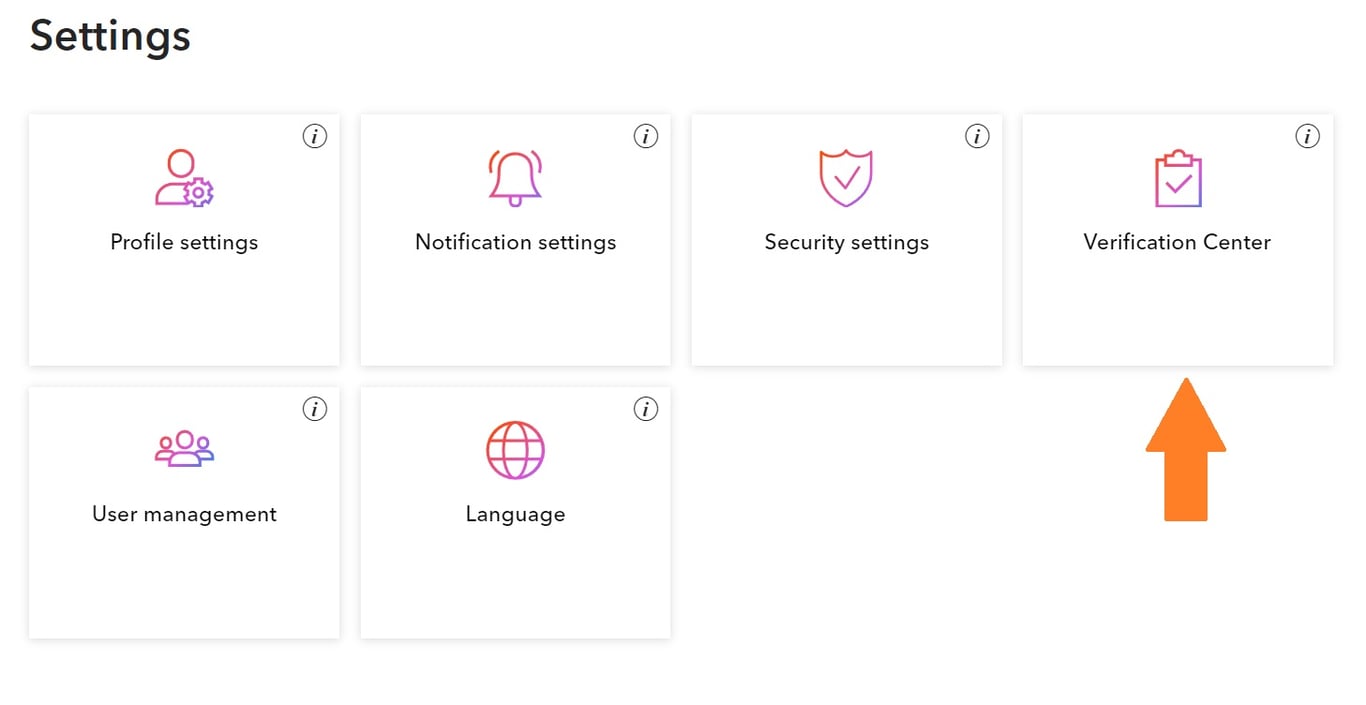Screen dimensions: 1366x705
Task: Click the Notification settings bell icon
Action: (x=515, y=177)
